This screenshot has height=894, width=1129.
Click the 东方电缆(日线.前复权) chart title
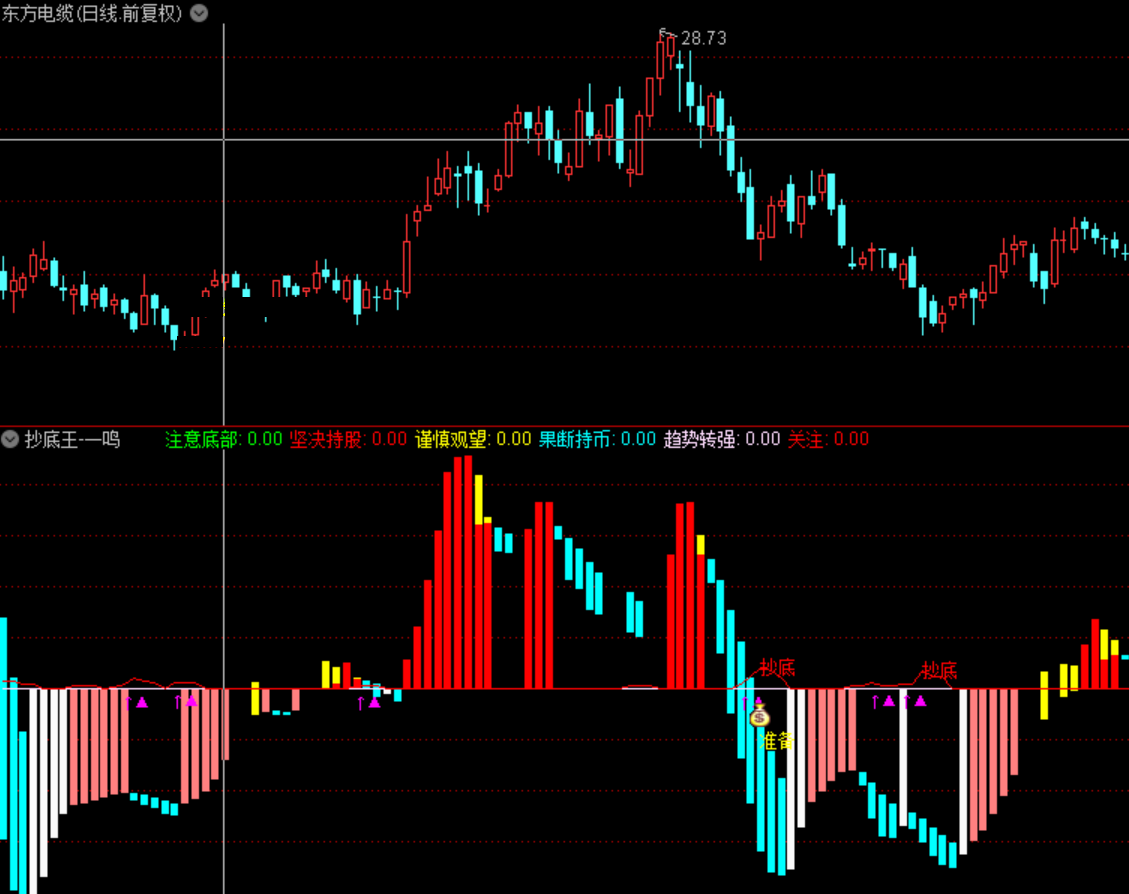coord(92,14)
